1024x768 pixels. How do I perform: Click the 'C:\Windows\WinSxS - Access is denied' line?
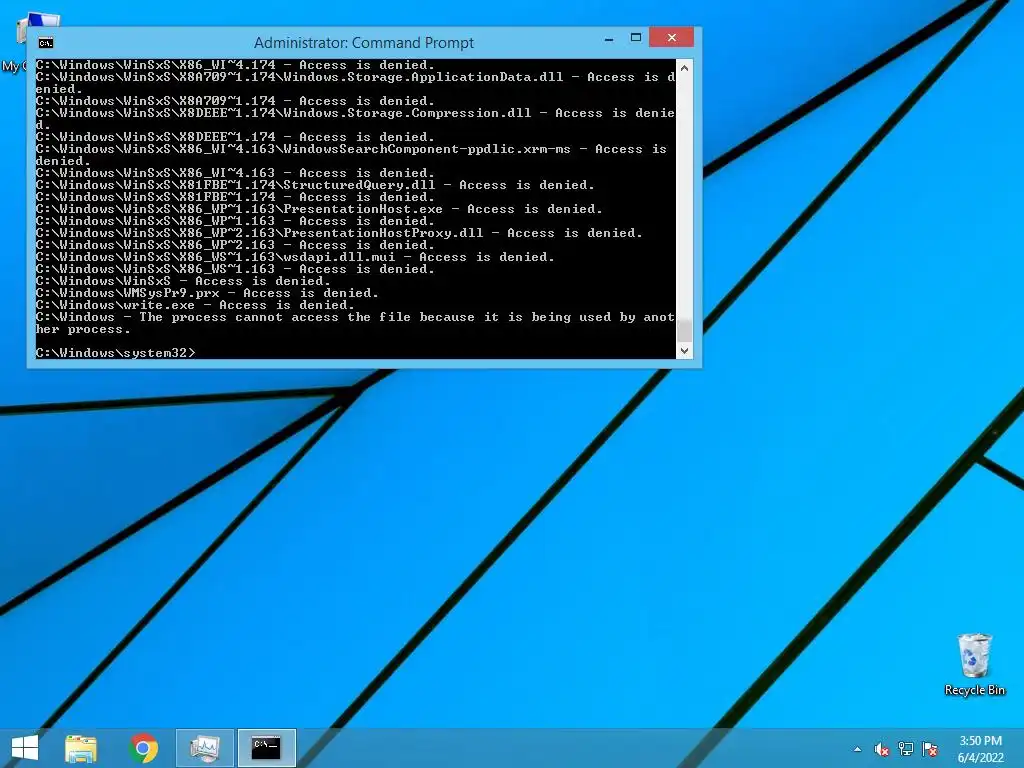coord(183,281)
